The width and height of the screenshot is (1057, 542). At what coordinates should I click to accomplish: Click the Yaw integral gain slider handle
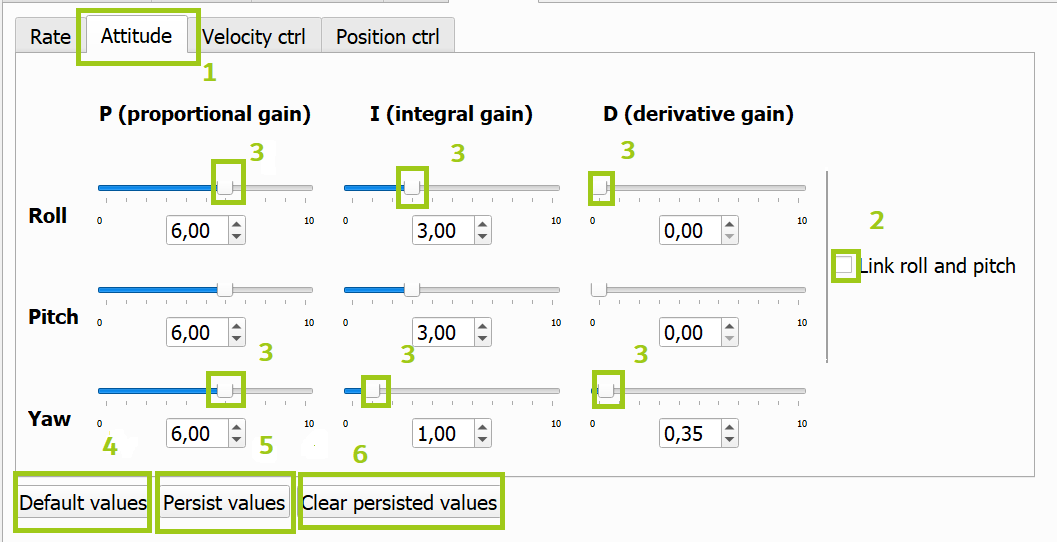374,391
